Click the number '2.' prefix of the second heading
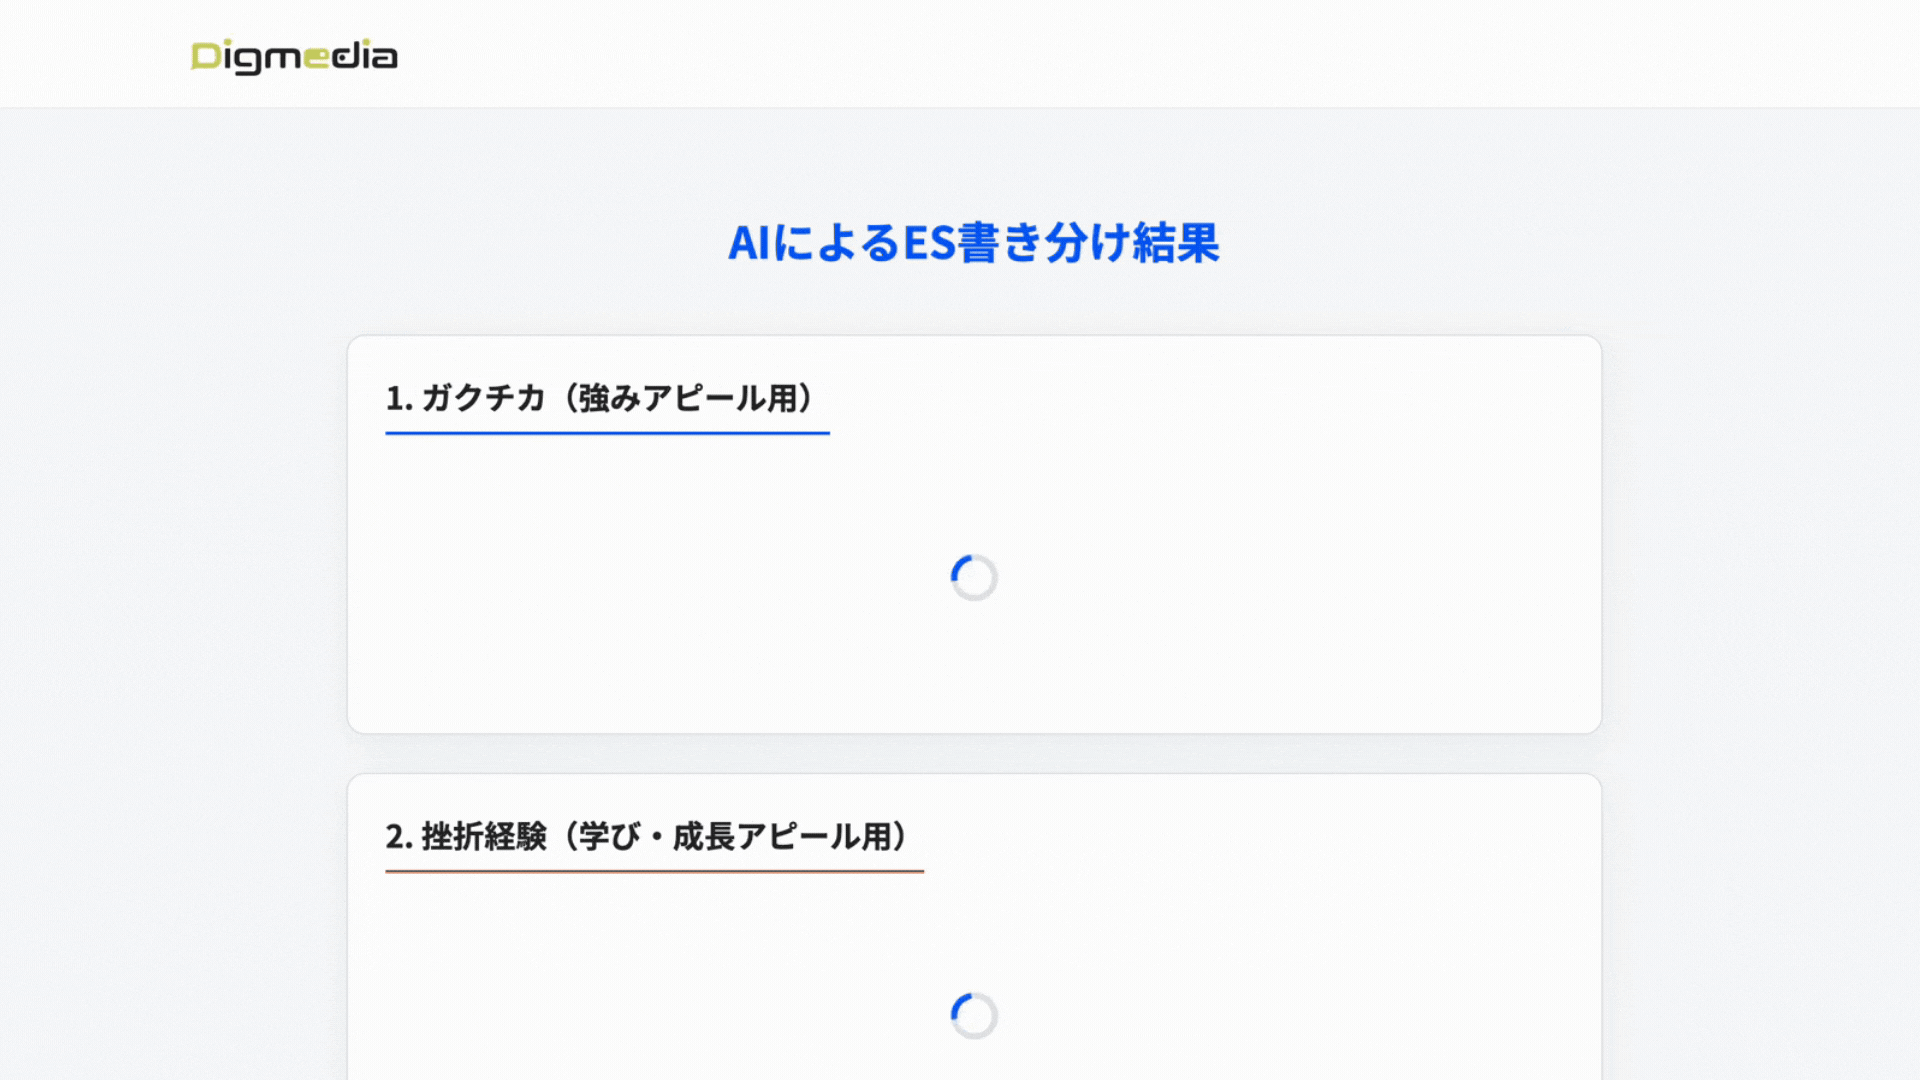Image resolution: width=1920 pixels, height=1080 pixels. (398, 836)
